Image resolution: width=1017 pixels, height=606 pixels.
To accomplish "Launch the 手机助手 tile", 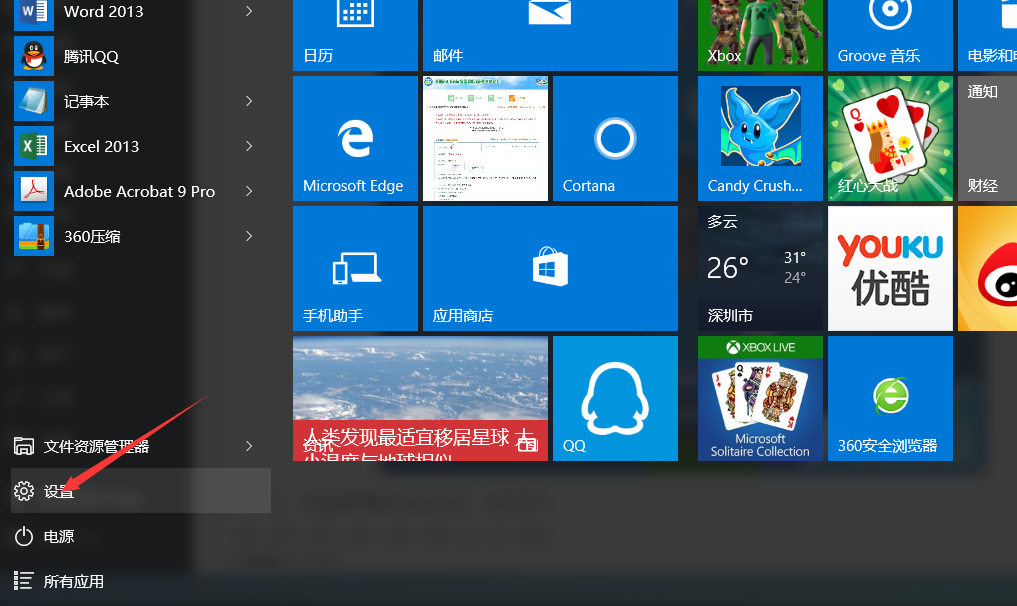I will [x=355, y=269].
